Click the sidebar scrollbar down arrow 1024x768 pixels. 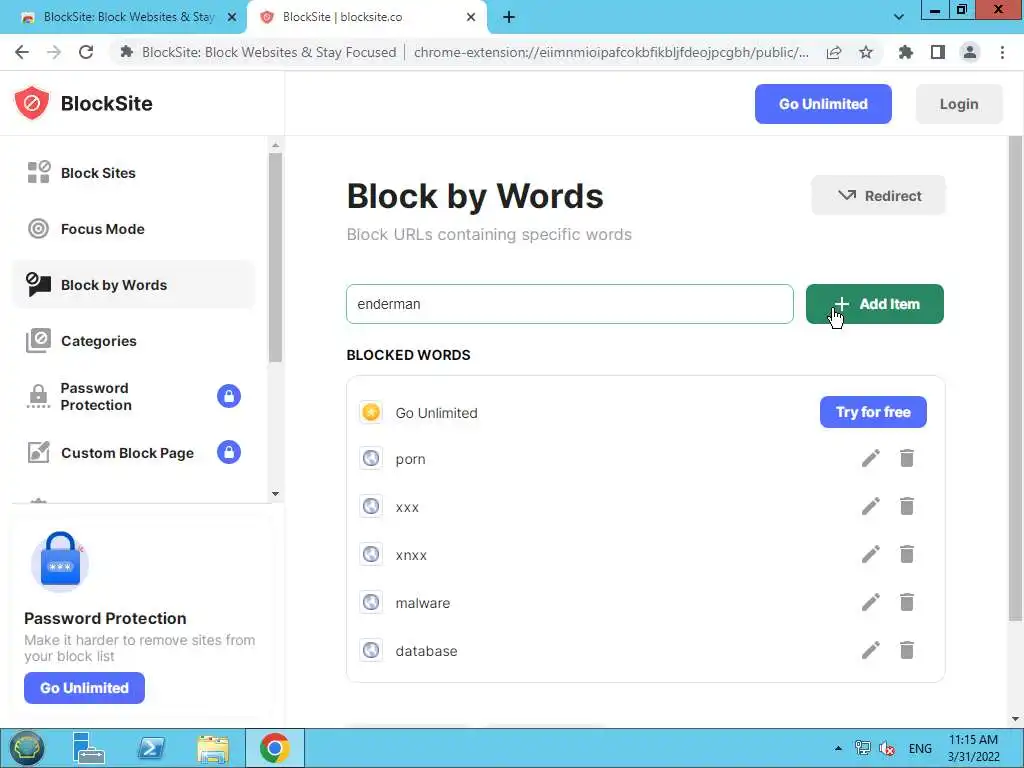pyautogui.click(x=275, y=494)
